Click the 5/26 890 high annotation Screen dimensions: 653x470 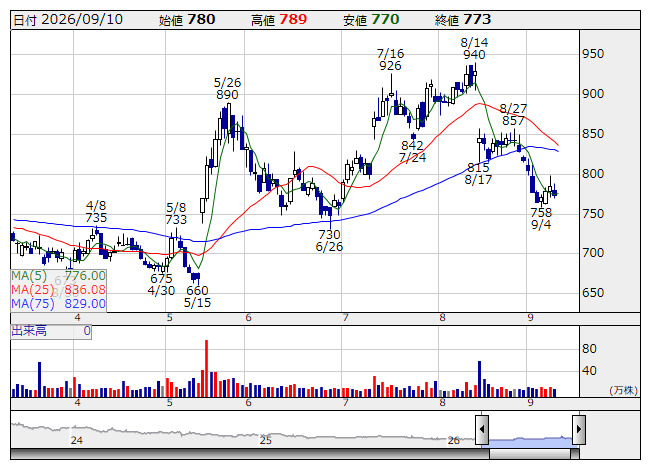227,89
